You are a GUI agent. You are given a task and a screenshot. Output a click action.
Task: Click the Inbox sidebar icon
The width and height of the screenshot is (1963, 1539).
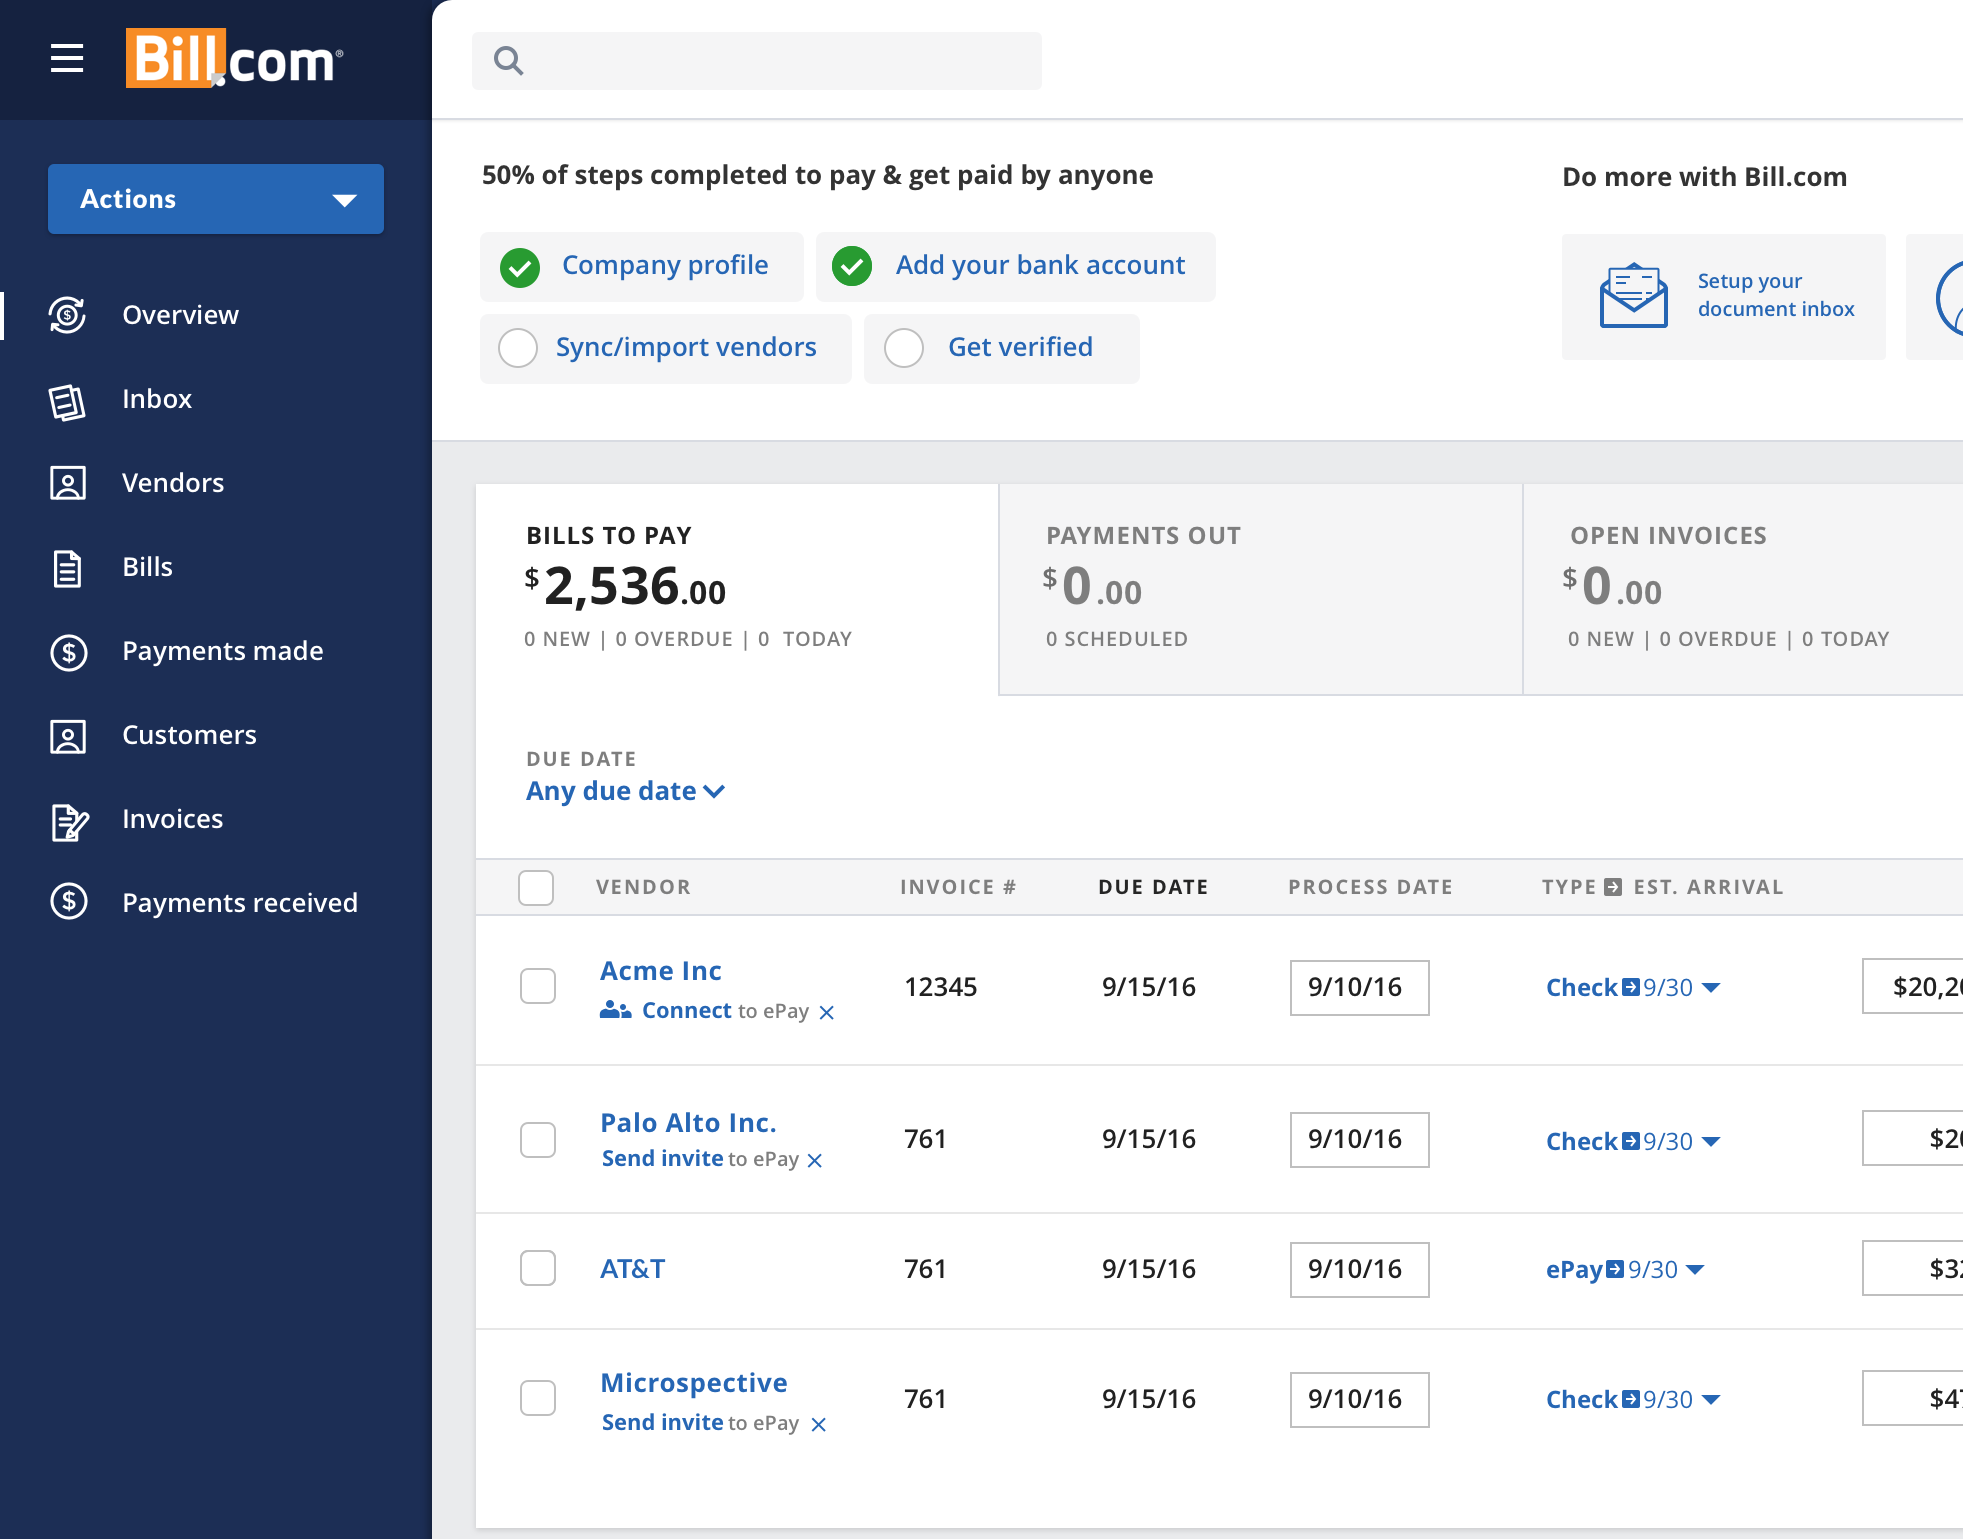point(68,401)
